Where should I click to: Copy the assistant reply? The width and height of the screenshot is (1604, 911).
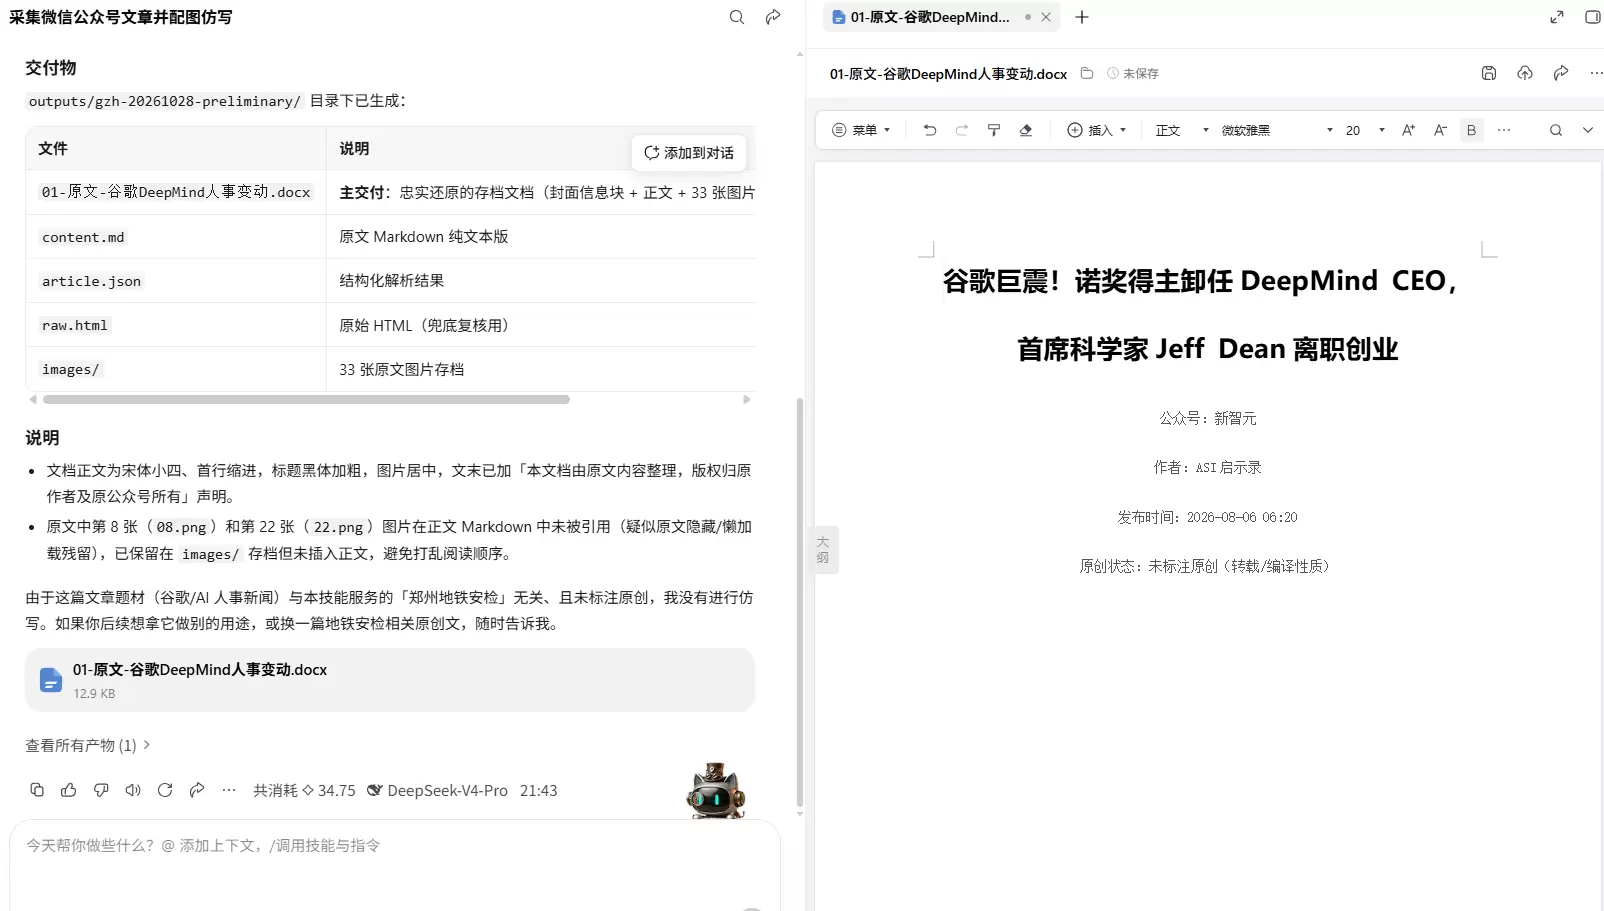click(37, 790)
